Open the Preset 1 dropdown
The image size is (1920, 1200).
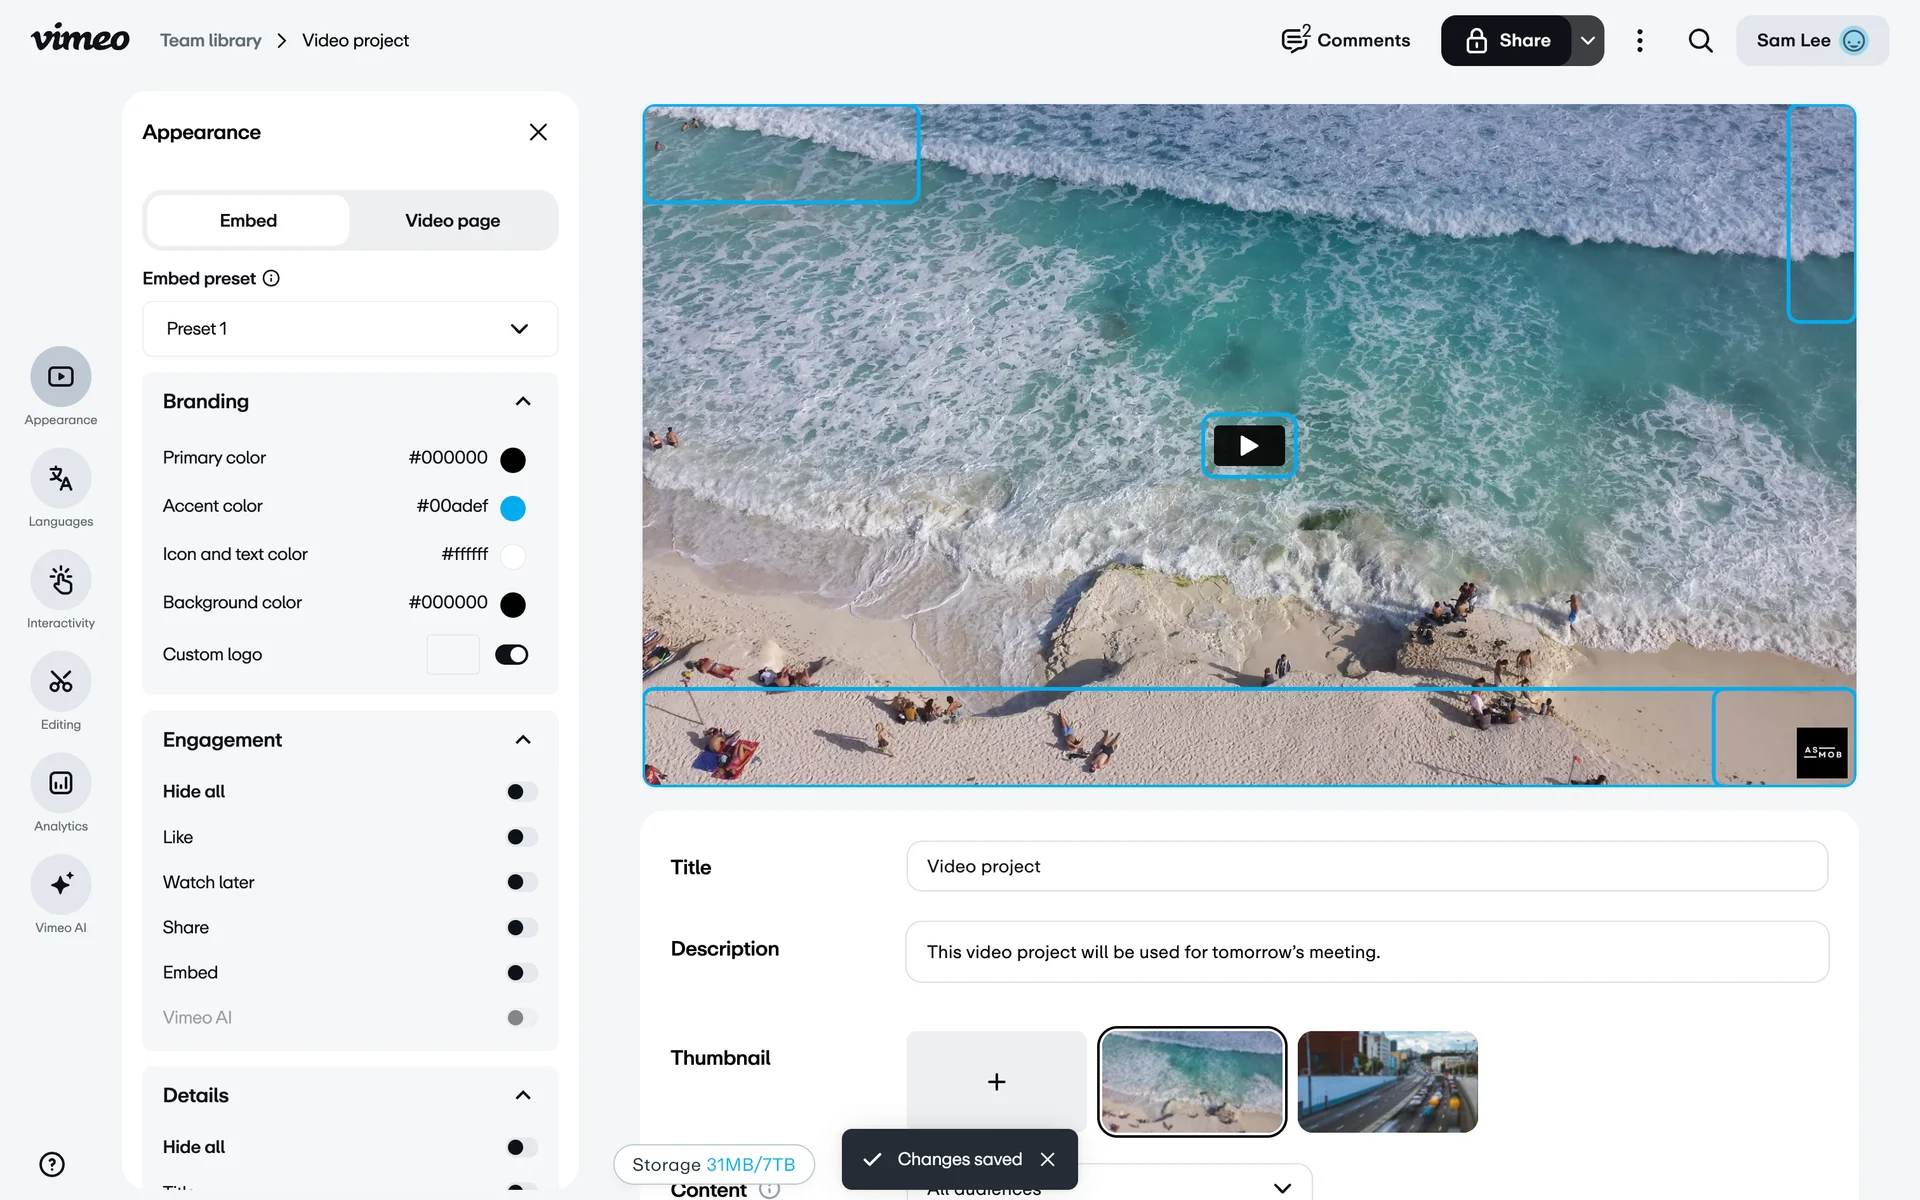click(x=350, y=329)
